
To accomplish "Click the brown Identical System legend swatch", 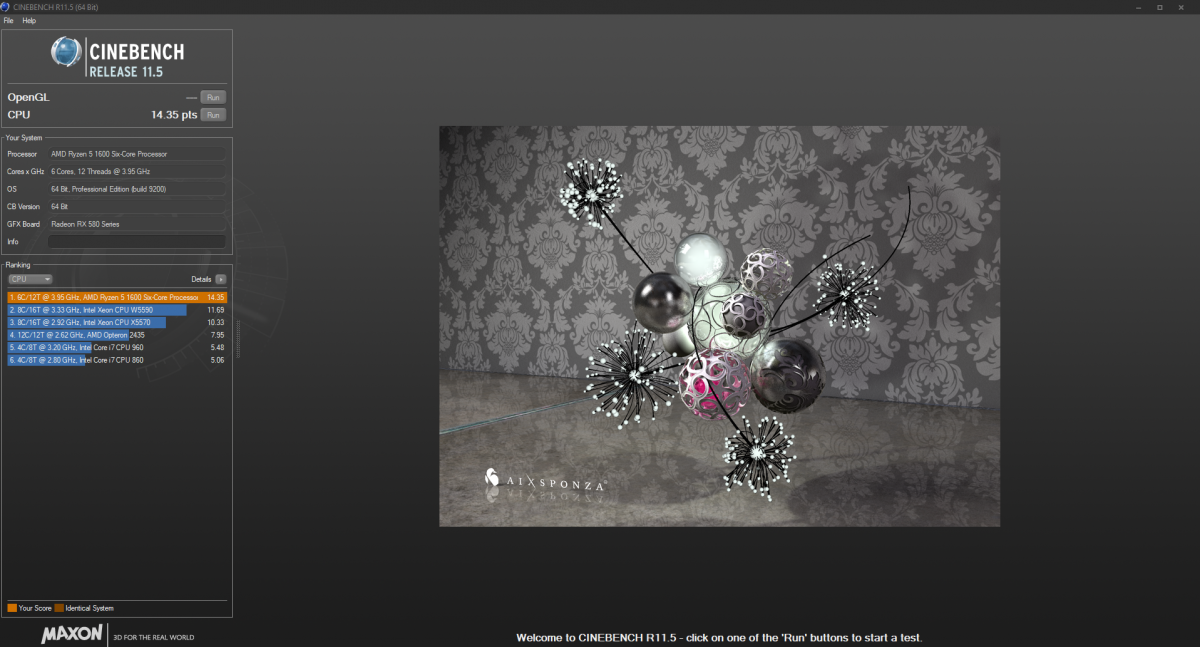I will click(59, 608).
